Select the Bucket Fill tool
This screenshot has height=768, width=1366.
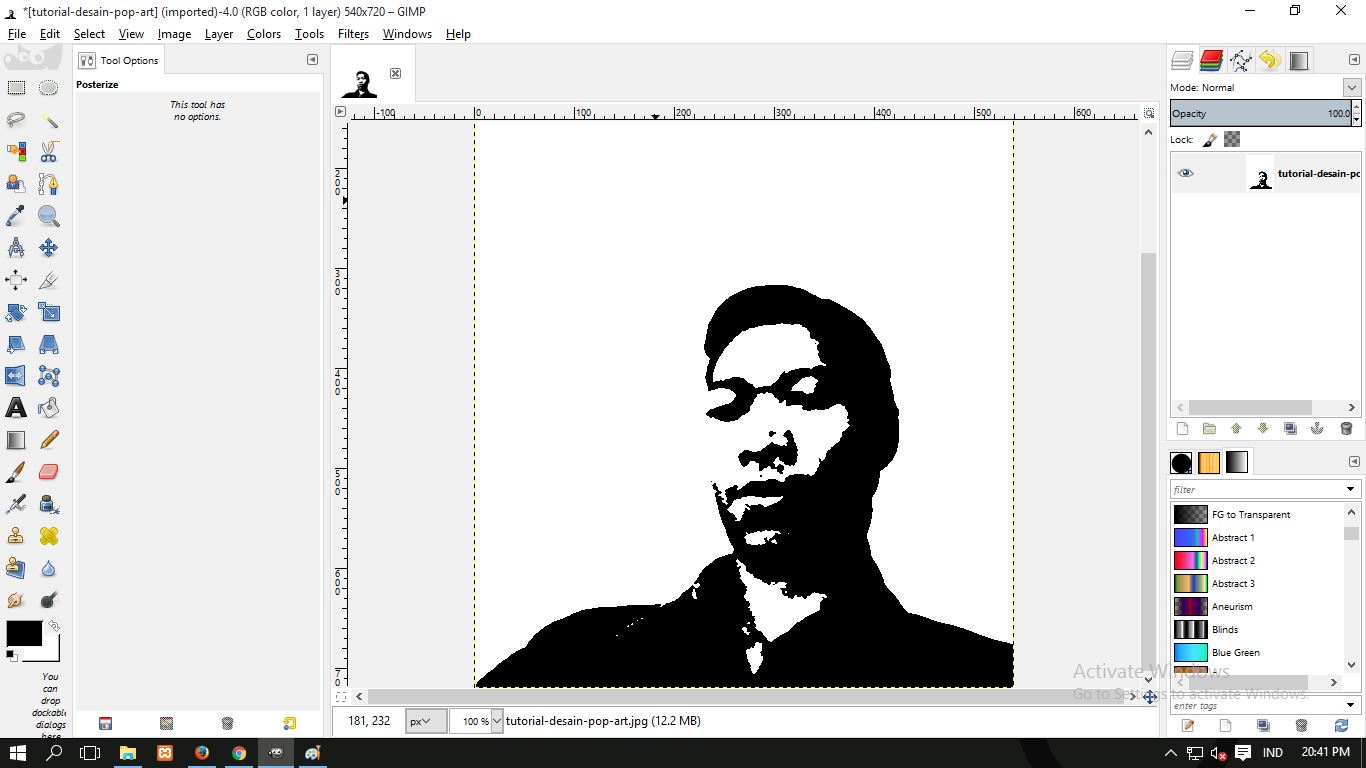click(48, 407)
